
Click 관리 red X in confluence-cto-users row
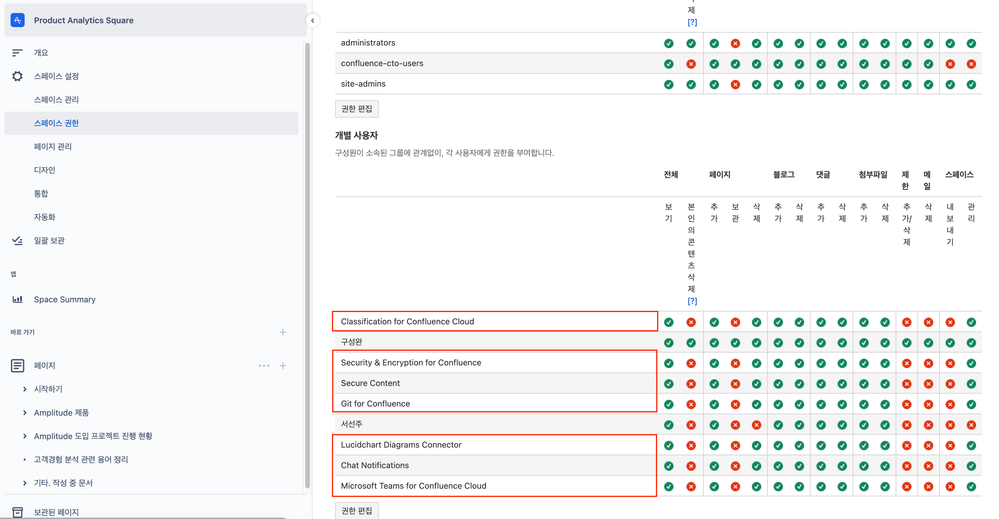click(971, 64)
